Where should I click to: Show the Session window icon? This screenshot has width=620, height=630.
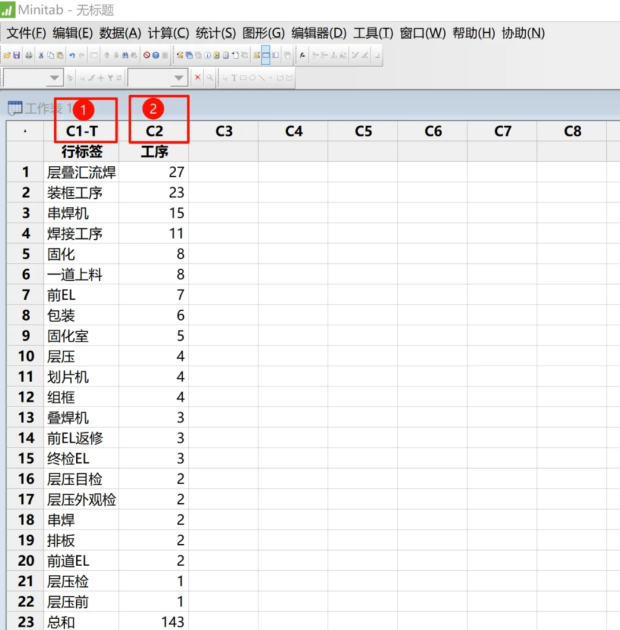[180, 55]
